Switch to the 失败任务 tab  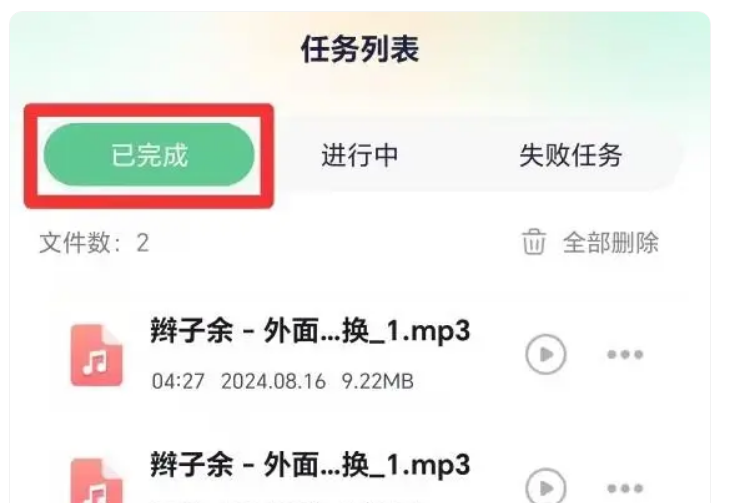[x=570, y=155]
